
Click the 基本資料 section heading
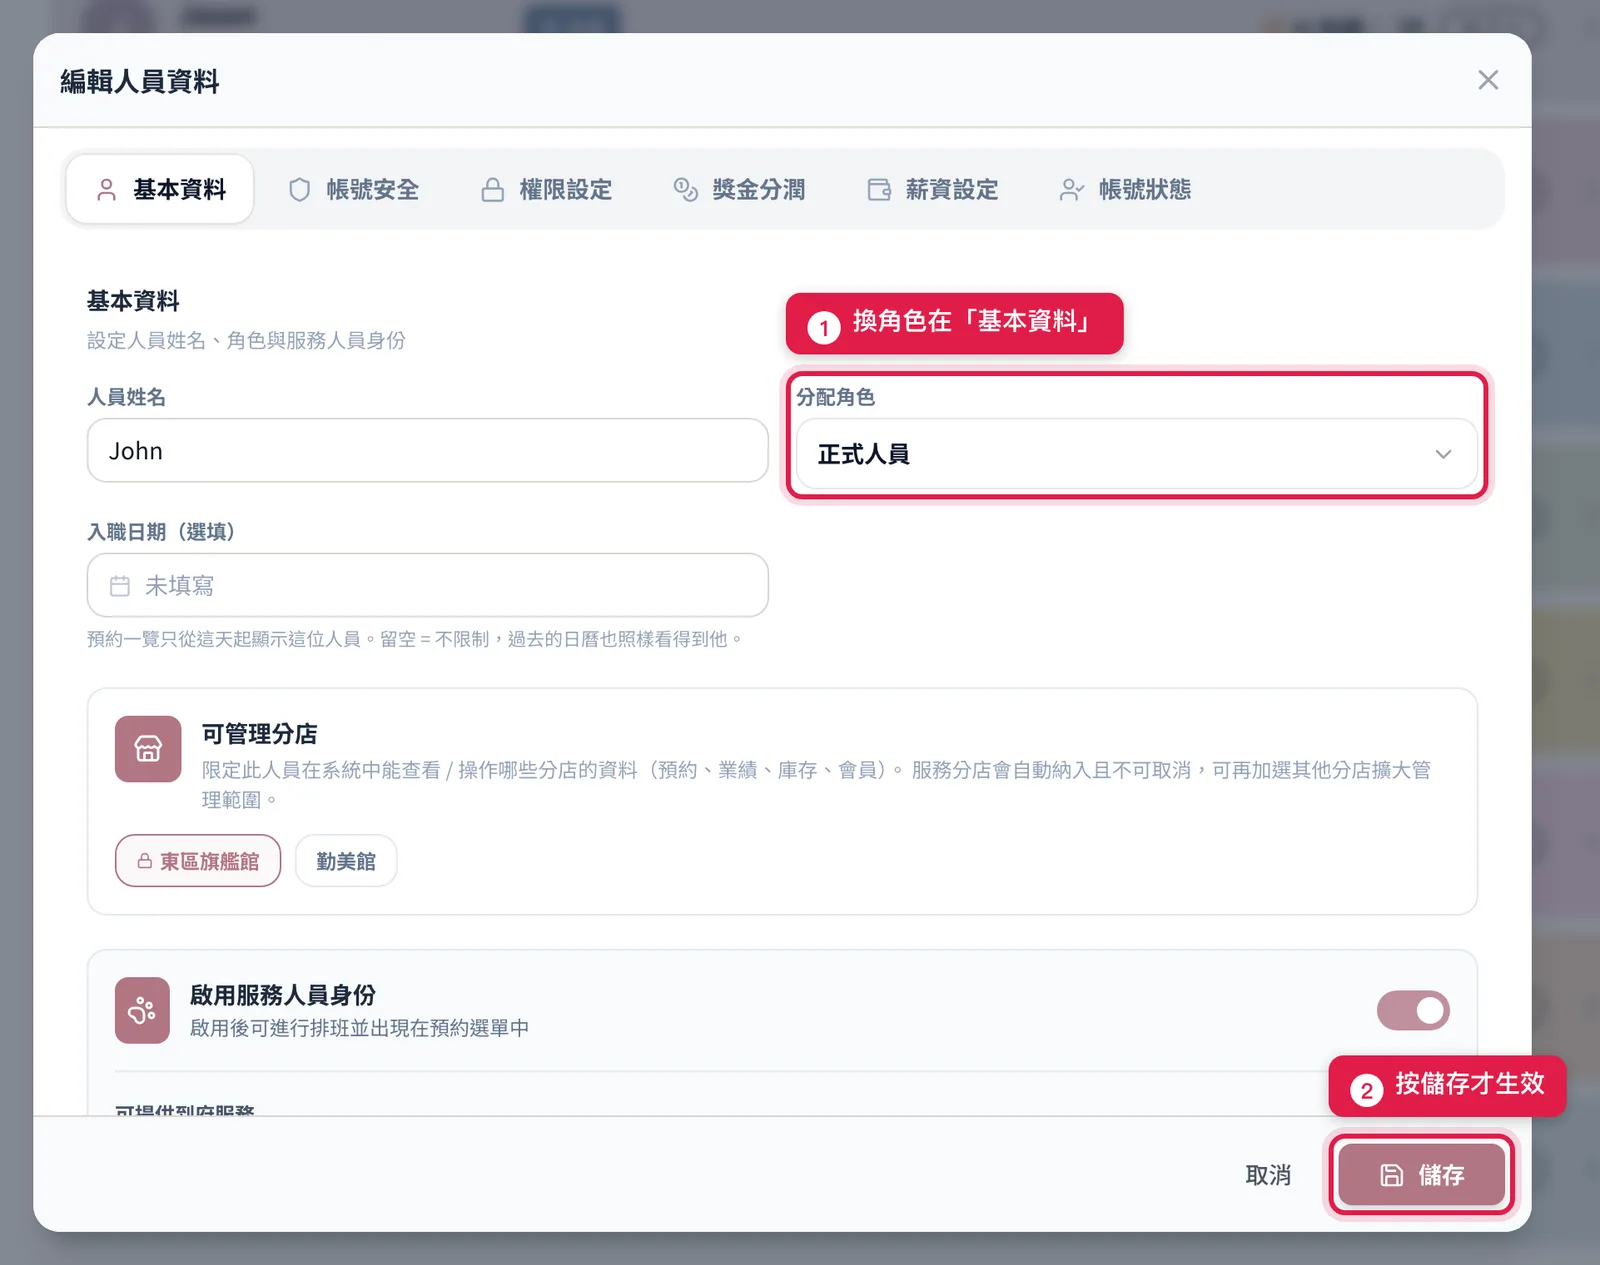133,301
